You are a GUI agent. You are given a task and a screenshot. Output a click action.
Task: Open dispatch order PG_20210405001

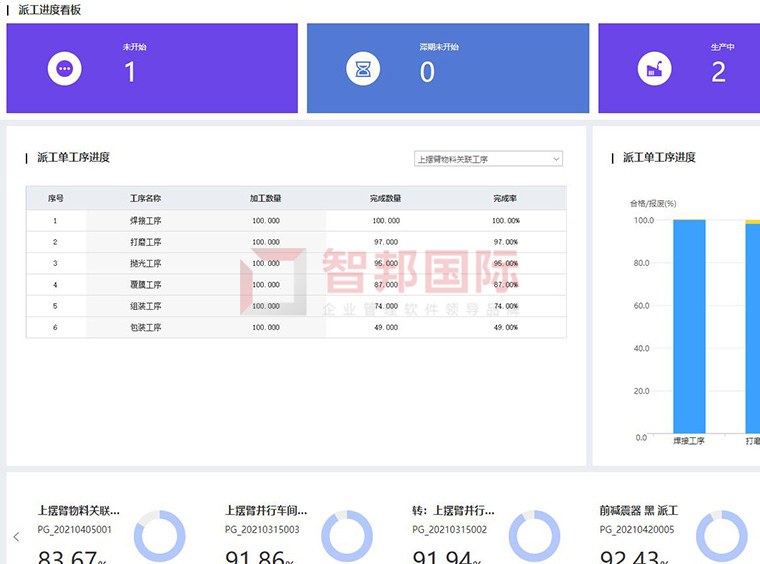coord(75,529)
